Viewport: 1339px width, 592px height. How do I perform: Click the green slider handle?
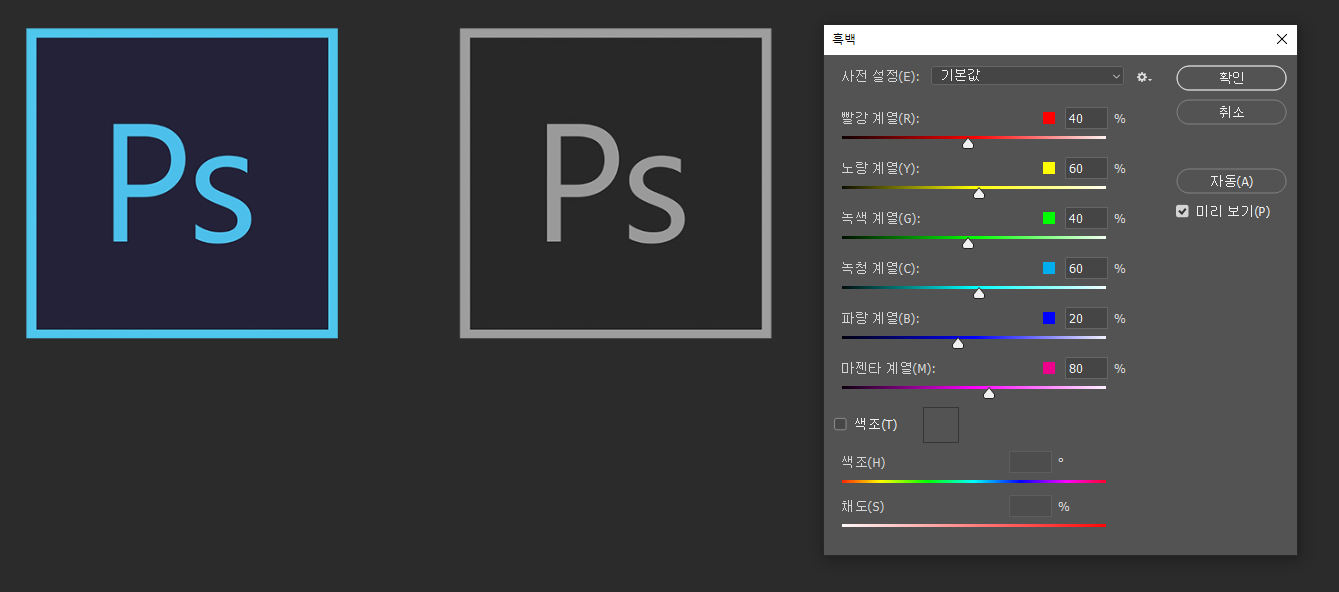point(968,244)
